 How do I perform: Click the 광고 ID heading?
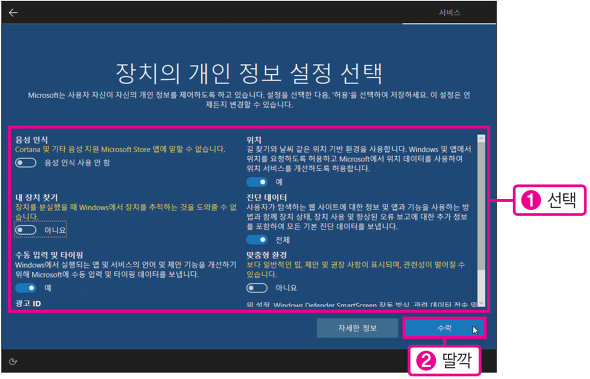point(28,304)
